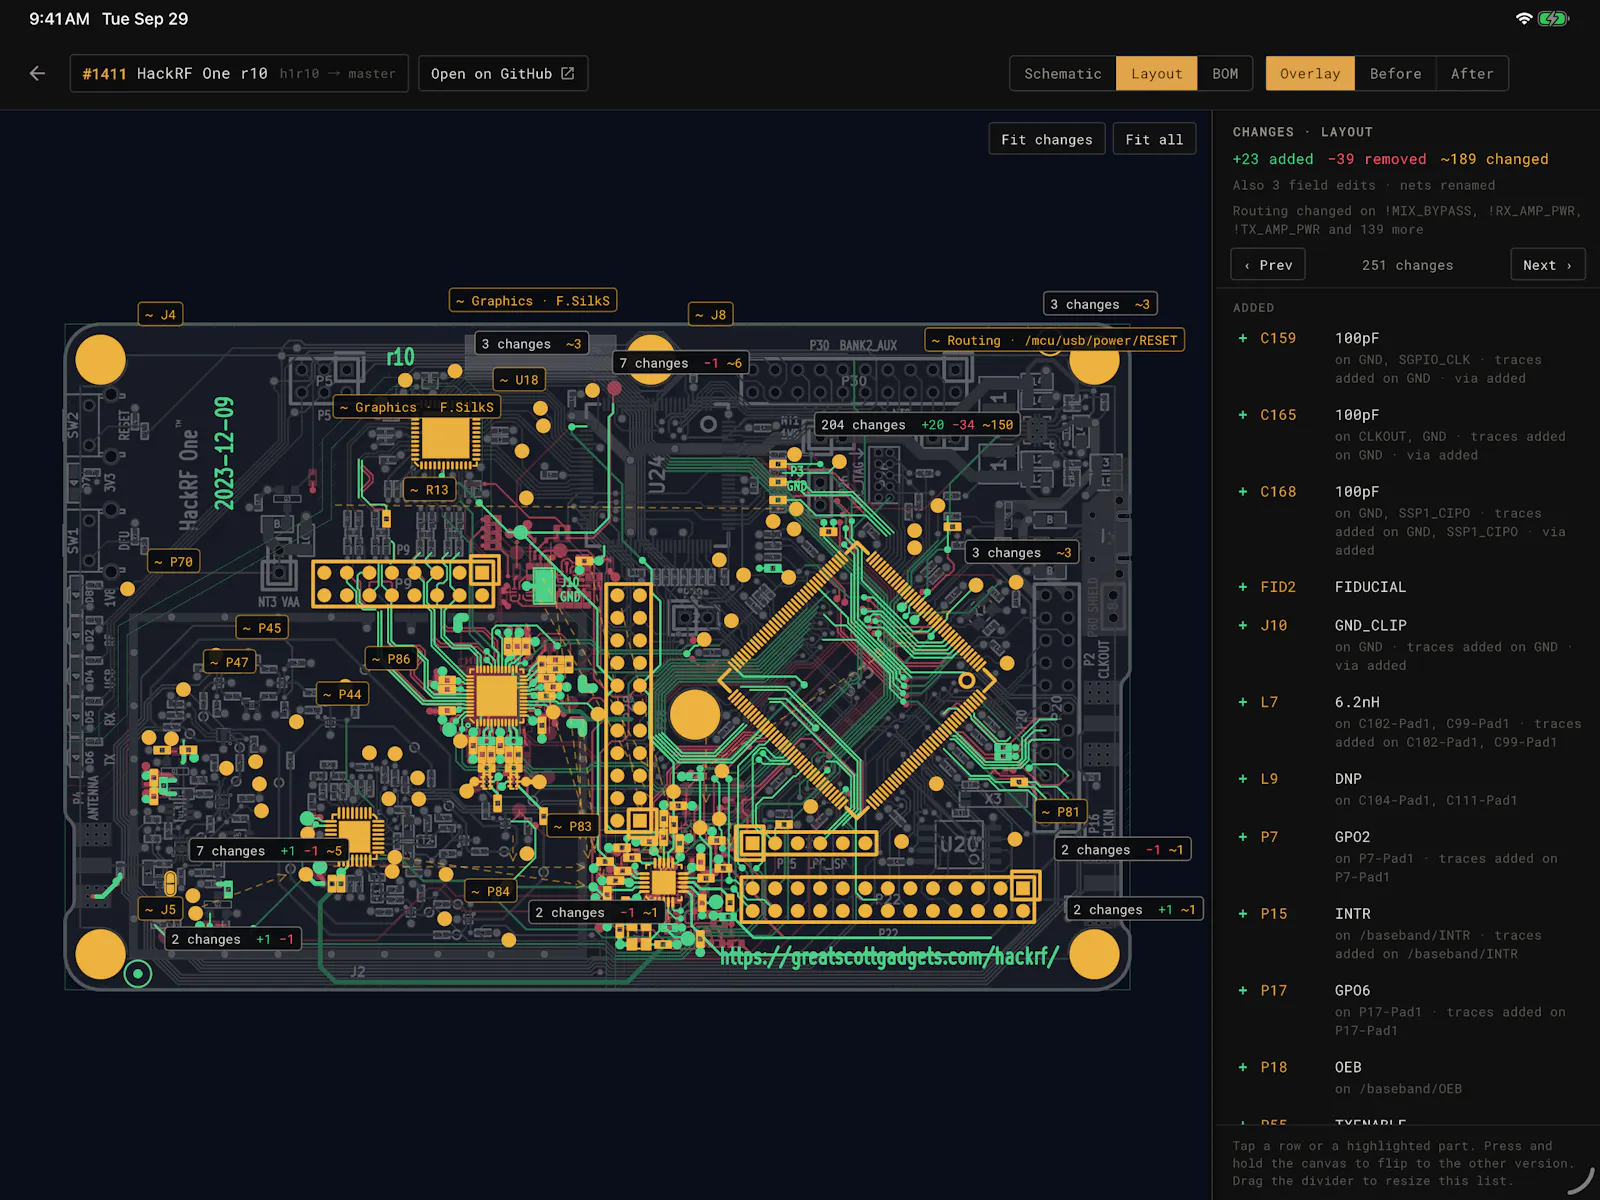Click the '~ P45' changed part label

(x=262, y=627)
